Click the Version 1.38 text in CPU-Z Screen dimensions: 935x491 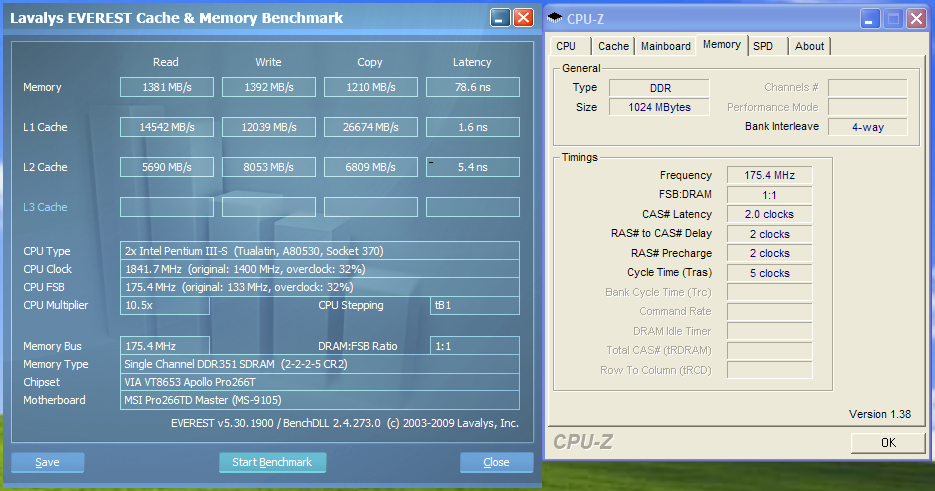coord(880,414)
